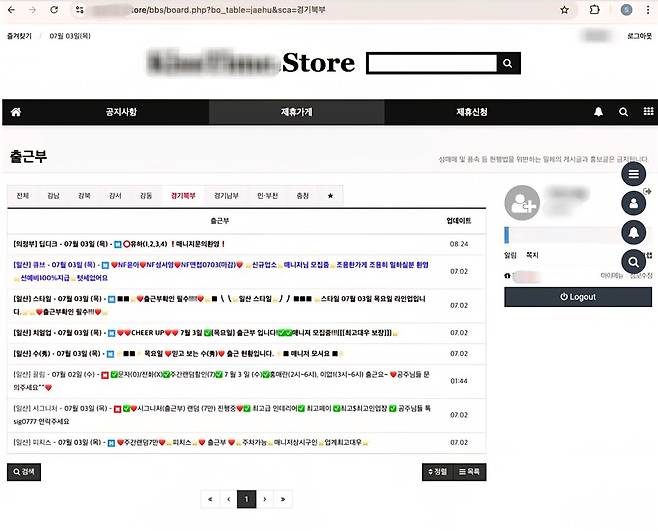The image size is (658, 531).
Task: Open the [일산] 큐브 post
Action: point(221,271)
